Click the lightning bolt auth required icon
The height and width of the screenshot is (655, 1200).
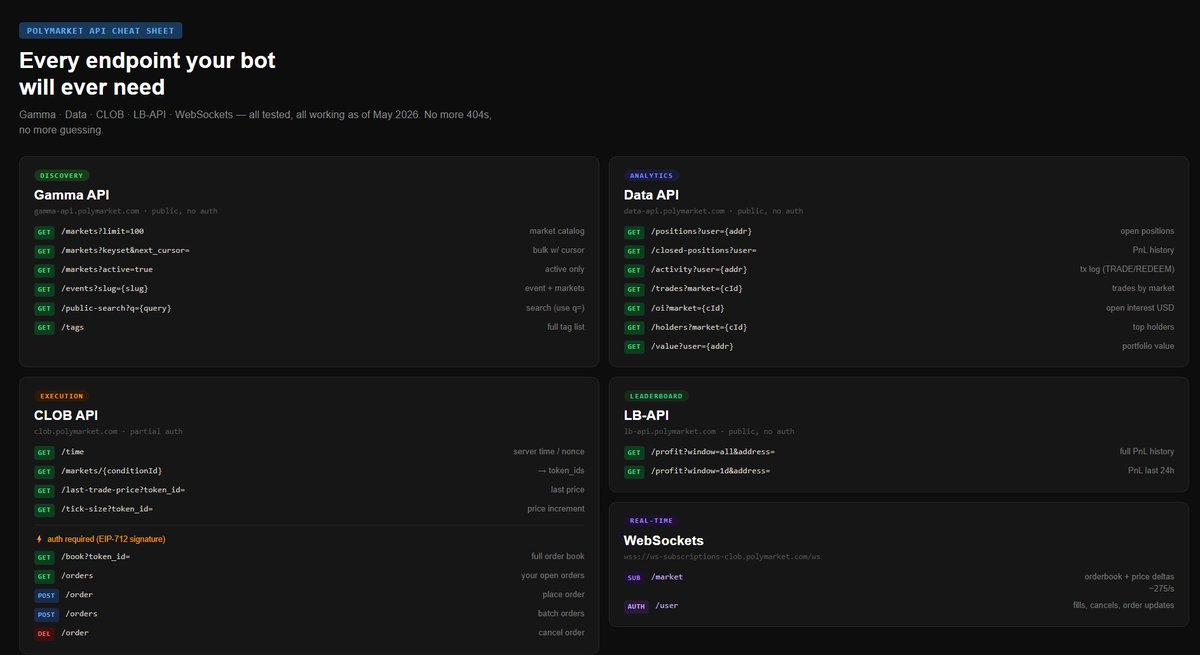point(39,539)
